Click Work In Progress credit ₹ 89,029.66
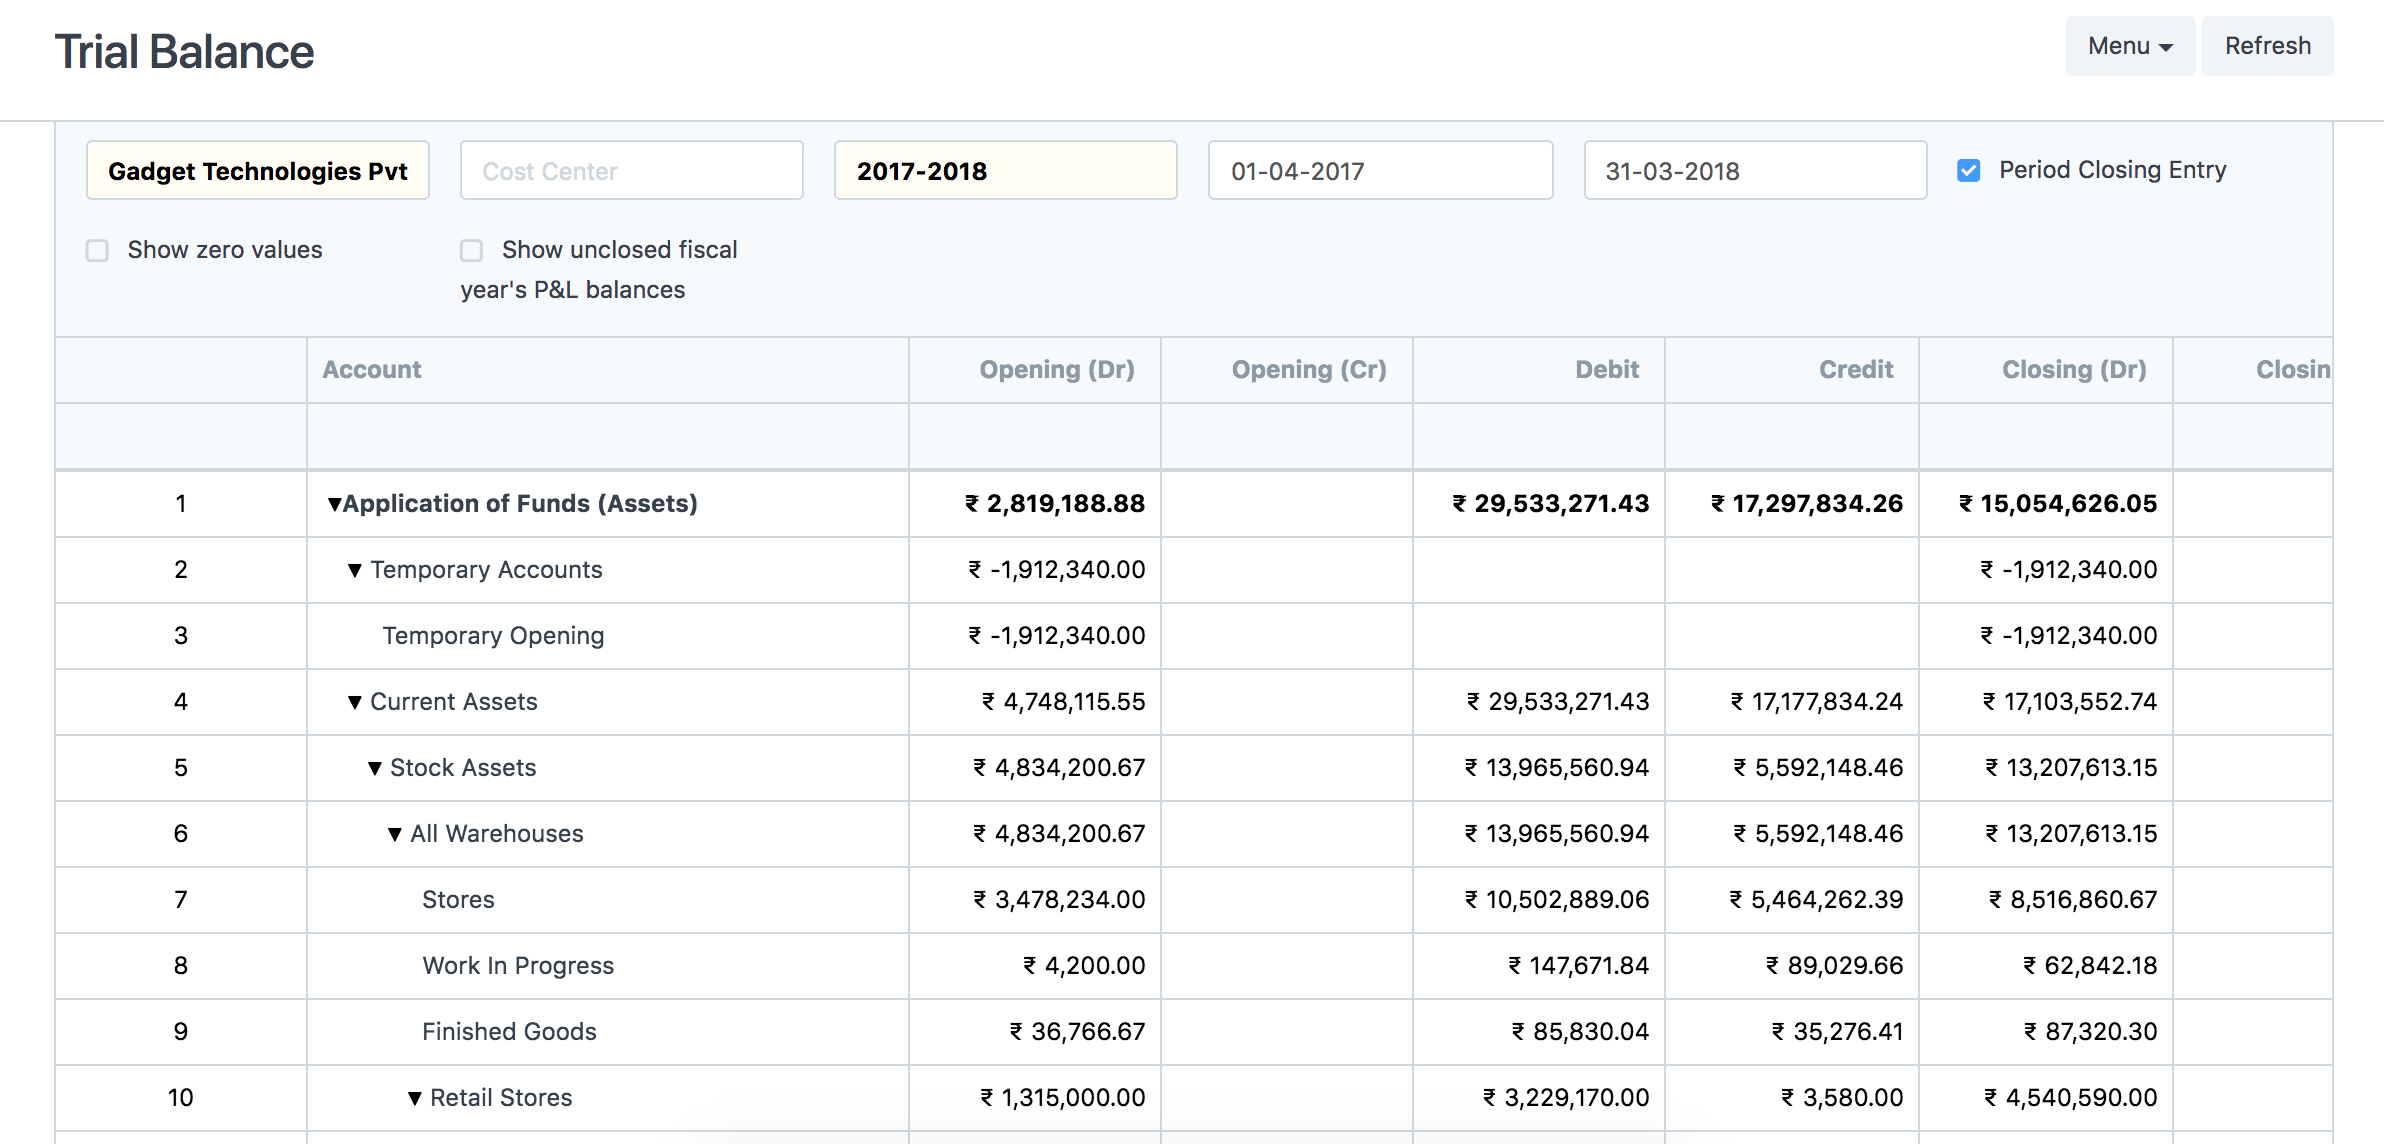 tap(1835, 966)
